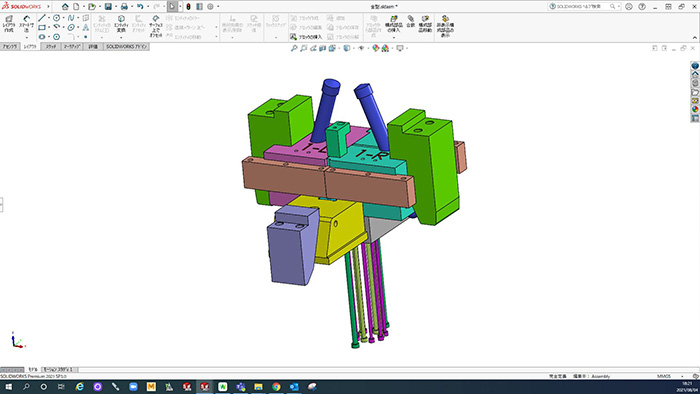Click the Rebuild traffic light icon
Screen dimensions: 700x394
click(x=188, y=7)
